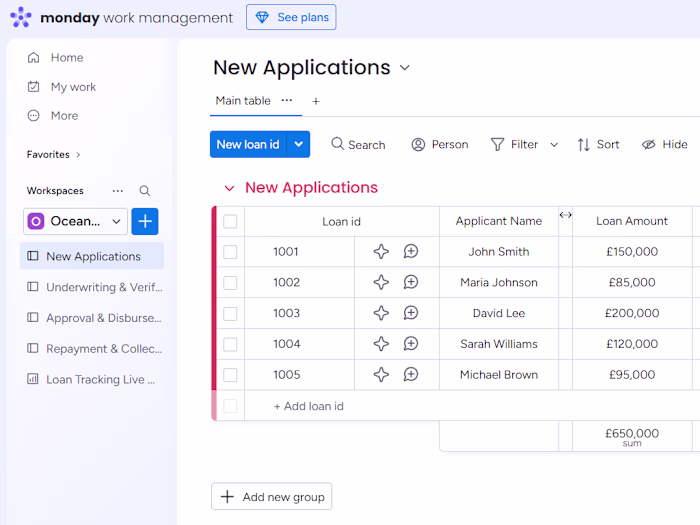Click the AI sparkle icon for loan 1001
The image size is (700, 525).
tap(381, 252)
